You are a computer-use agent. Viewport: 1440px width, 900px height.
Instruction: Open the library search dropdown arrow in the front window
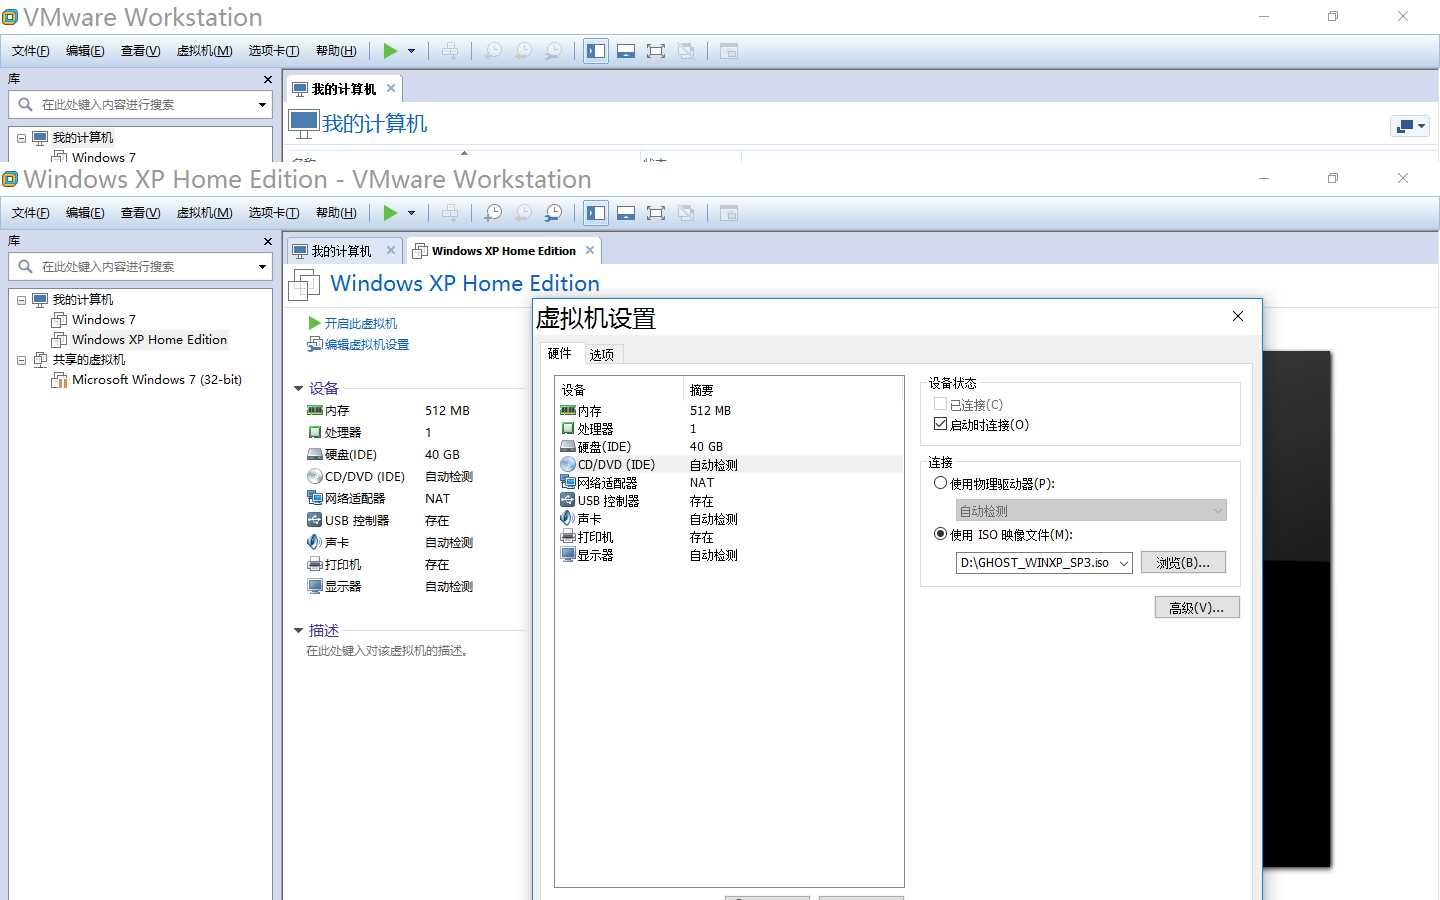(x=262, y=267)
